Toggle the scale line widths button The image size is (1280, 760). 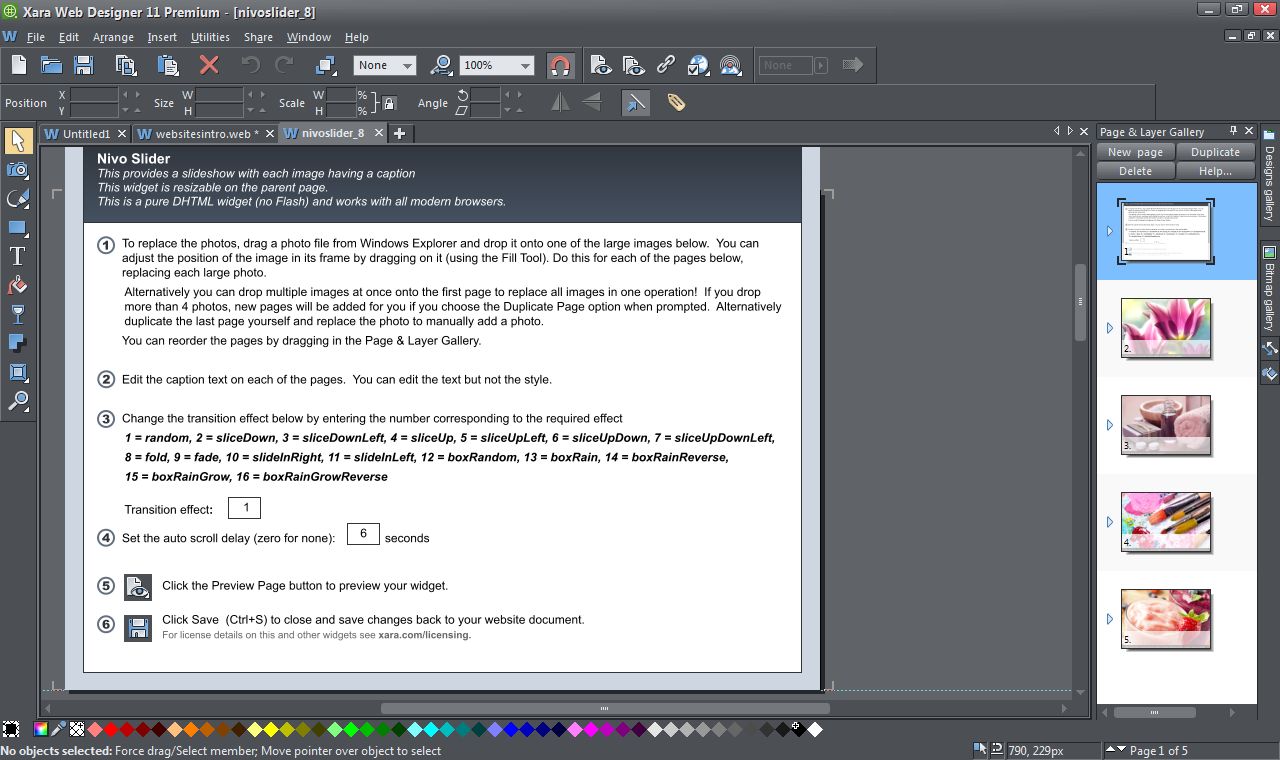tap(635, 102)
